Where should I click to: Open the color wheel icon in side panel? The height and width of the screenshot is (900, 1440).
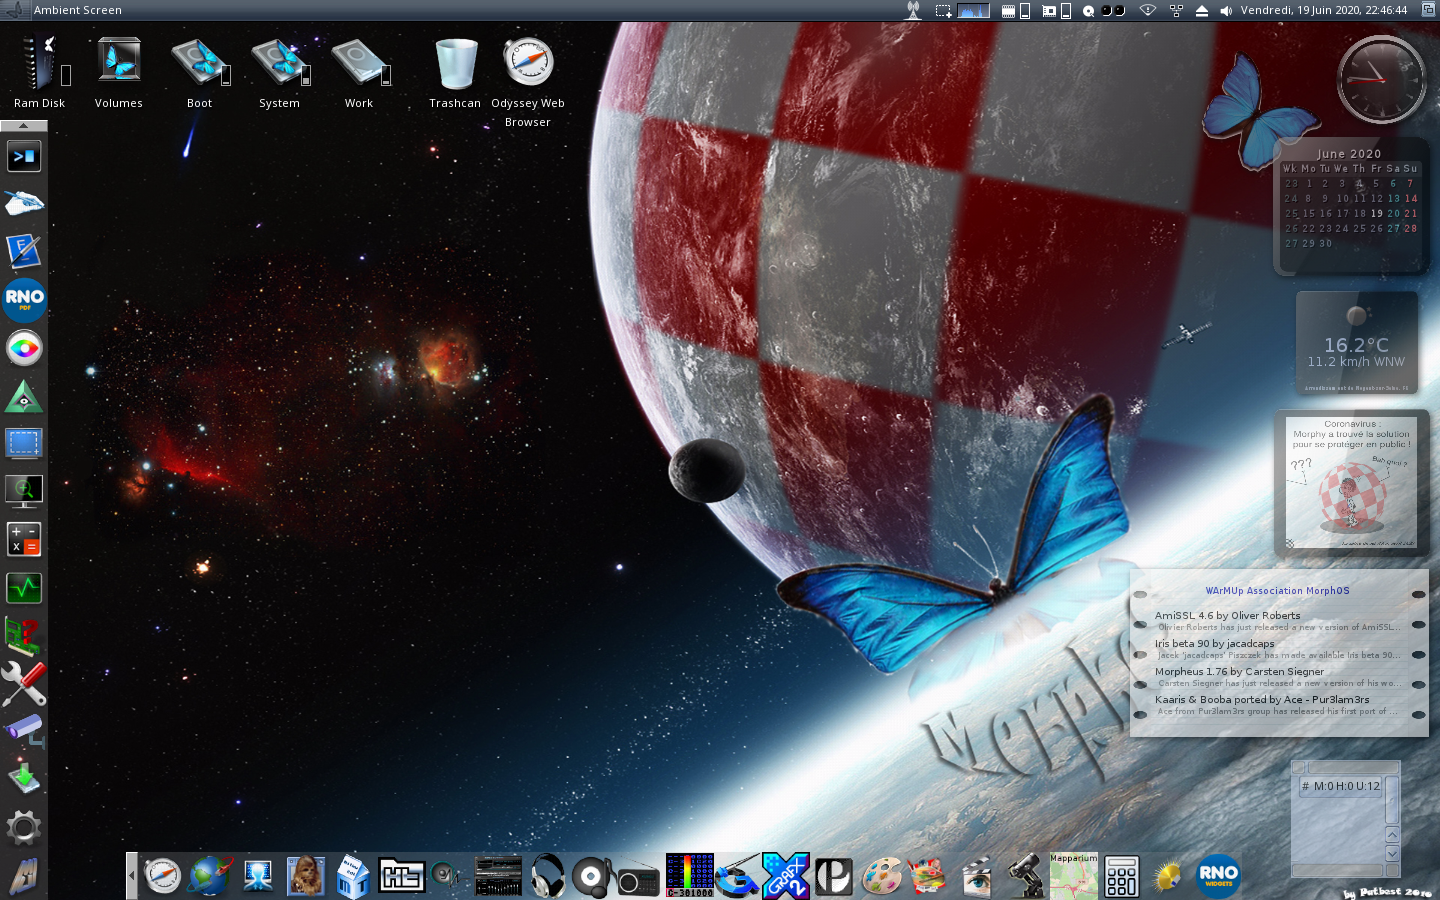(24, 348)
